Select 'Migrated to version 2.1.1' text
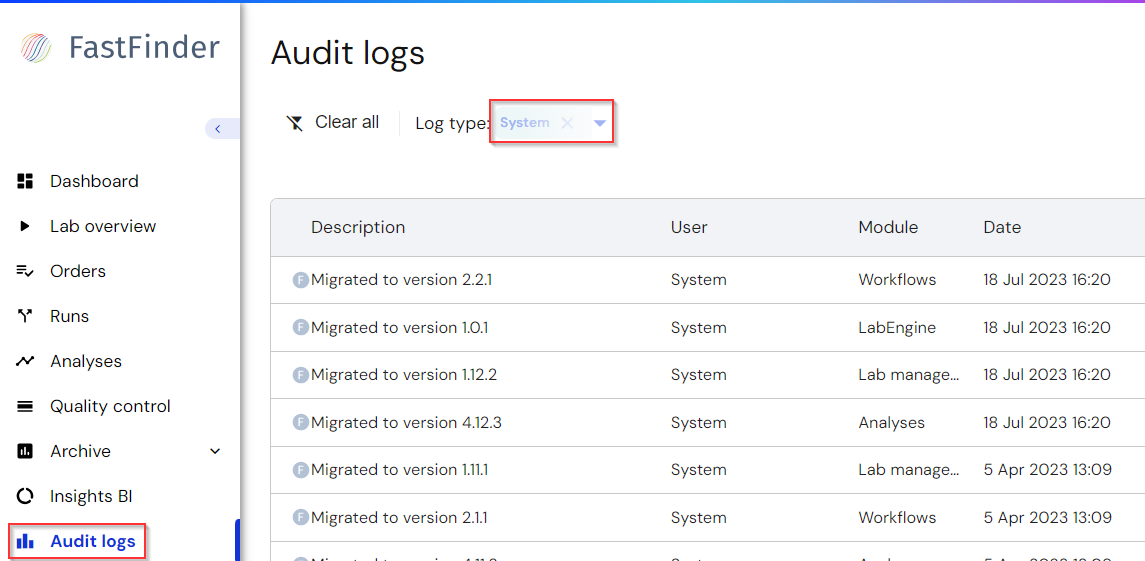 click(x=399, y=517)
